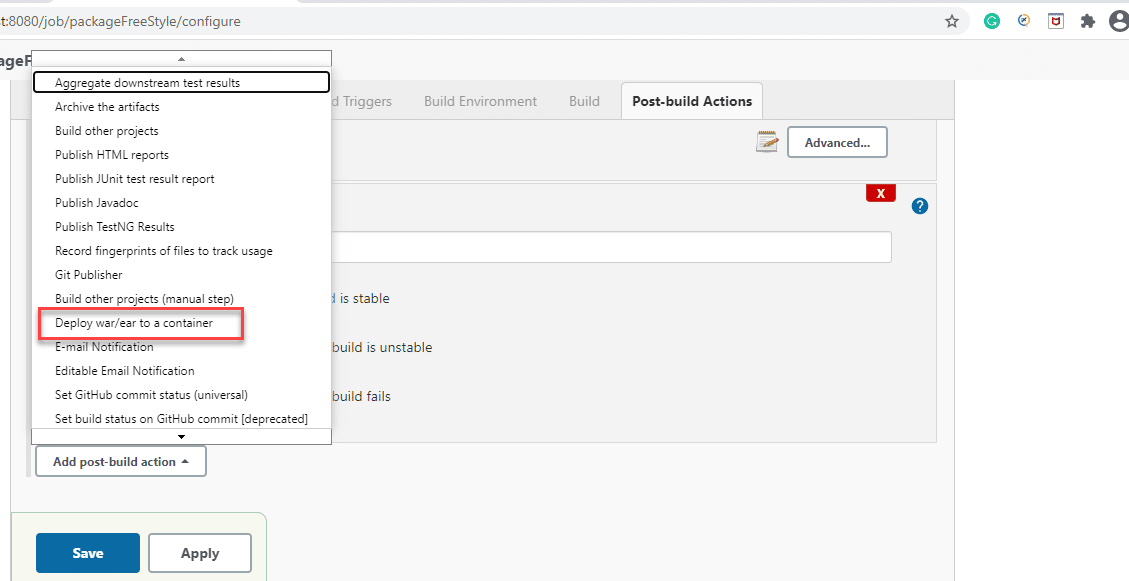Switch to the Build tab
This screenshot has height=581, width=1129.
584,102
